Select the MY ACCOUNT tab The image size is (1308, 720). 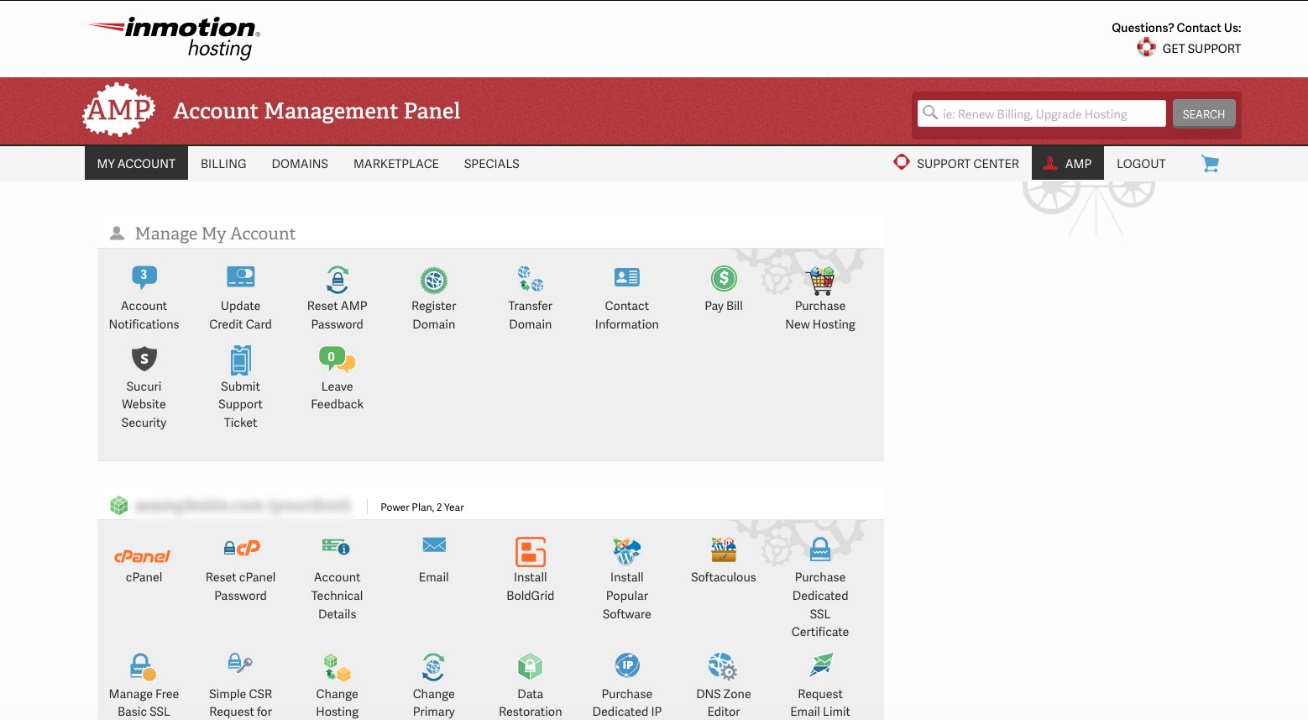pyautogui.click(x=136, y=164)
